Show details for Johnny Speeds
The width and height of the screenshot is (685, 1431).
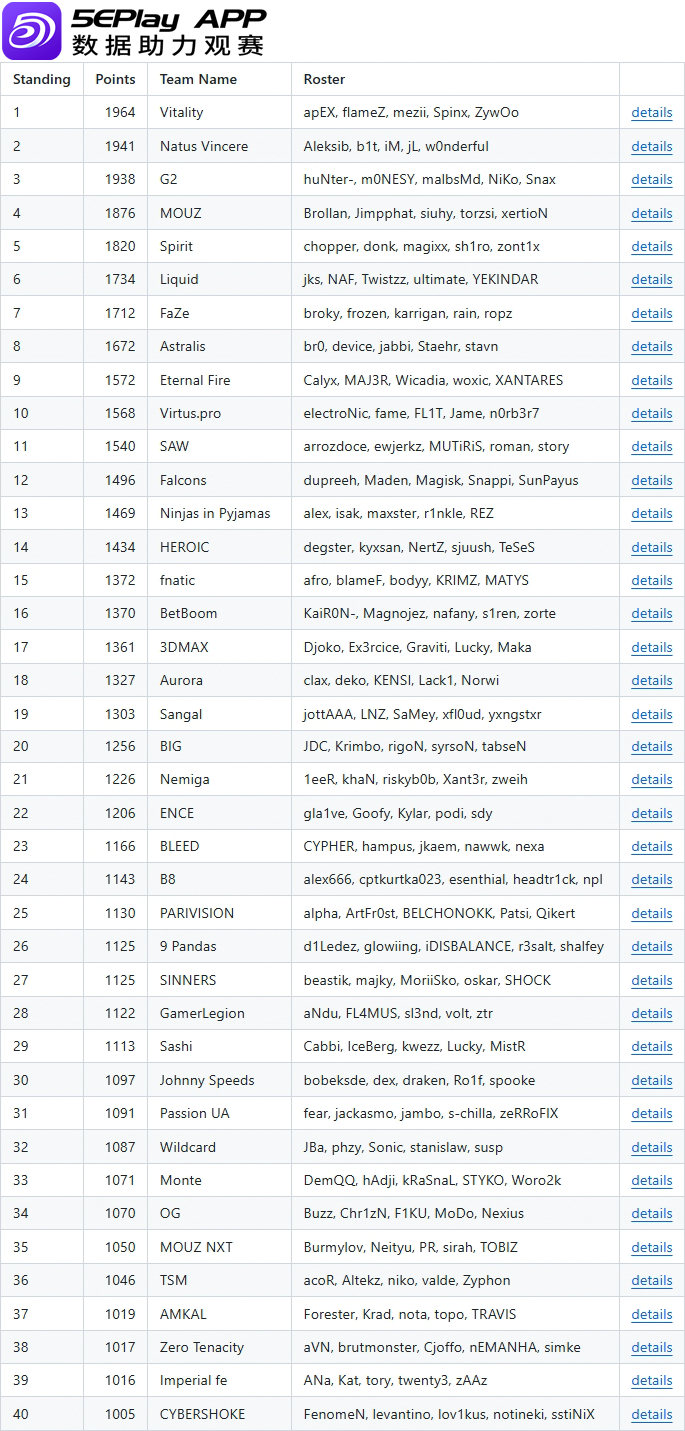click(x=652, y=1080)
